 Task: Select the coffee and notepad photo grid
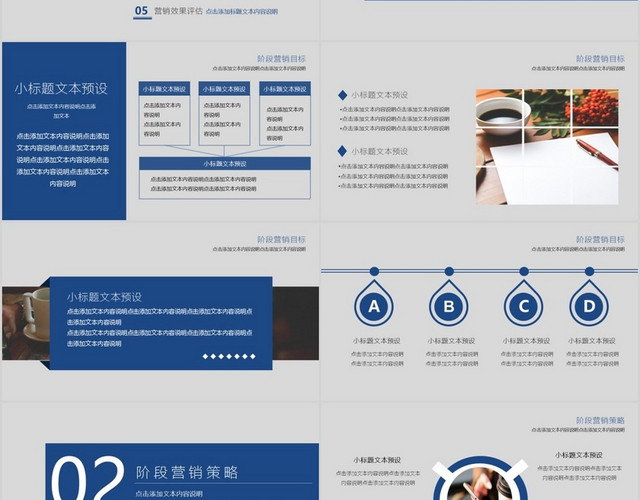tap(547, 147)
